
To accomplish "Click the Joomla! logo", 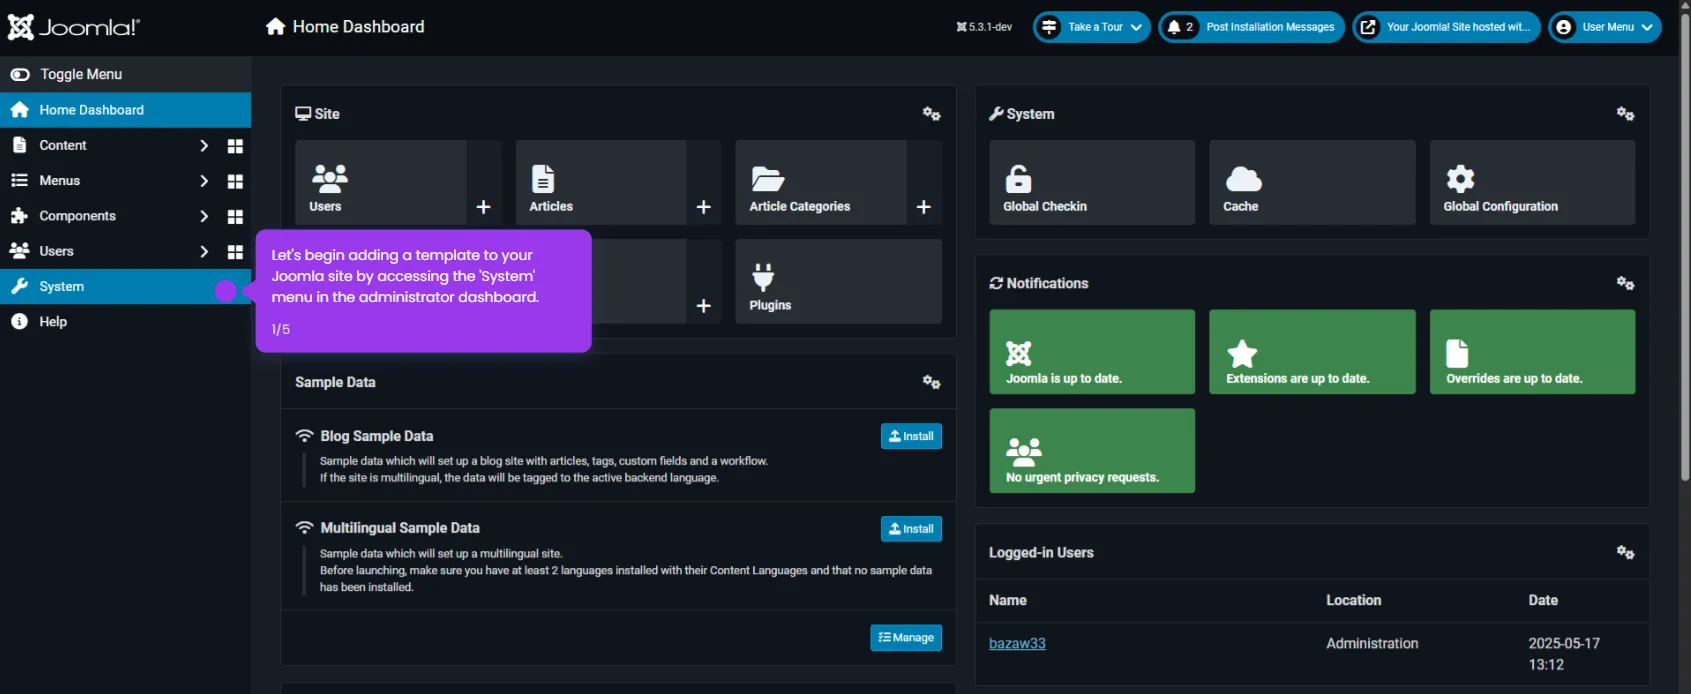I will tap(74, 27).
